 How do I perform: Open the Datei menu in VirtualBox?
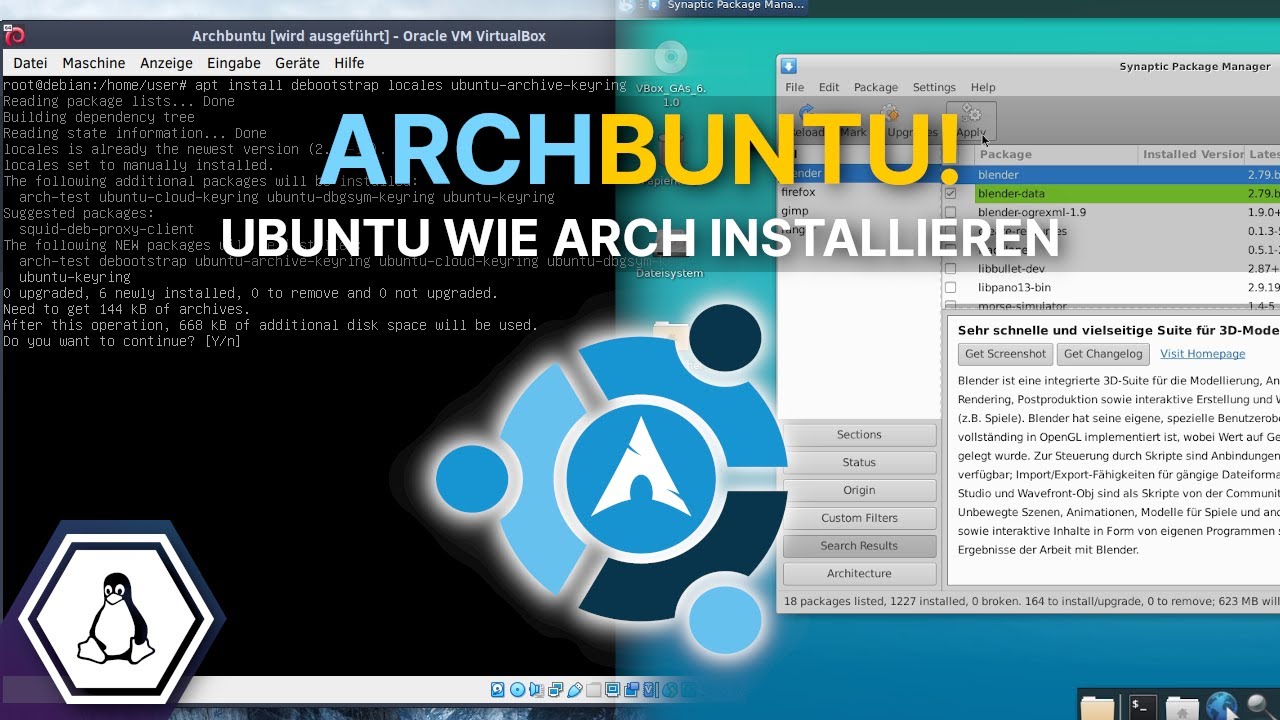point(30,63)
